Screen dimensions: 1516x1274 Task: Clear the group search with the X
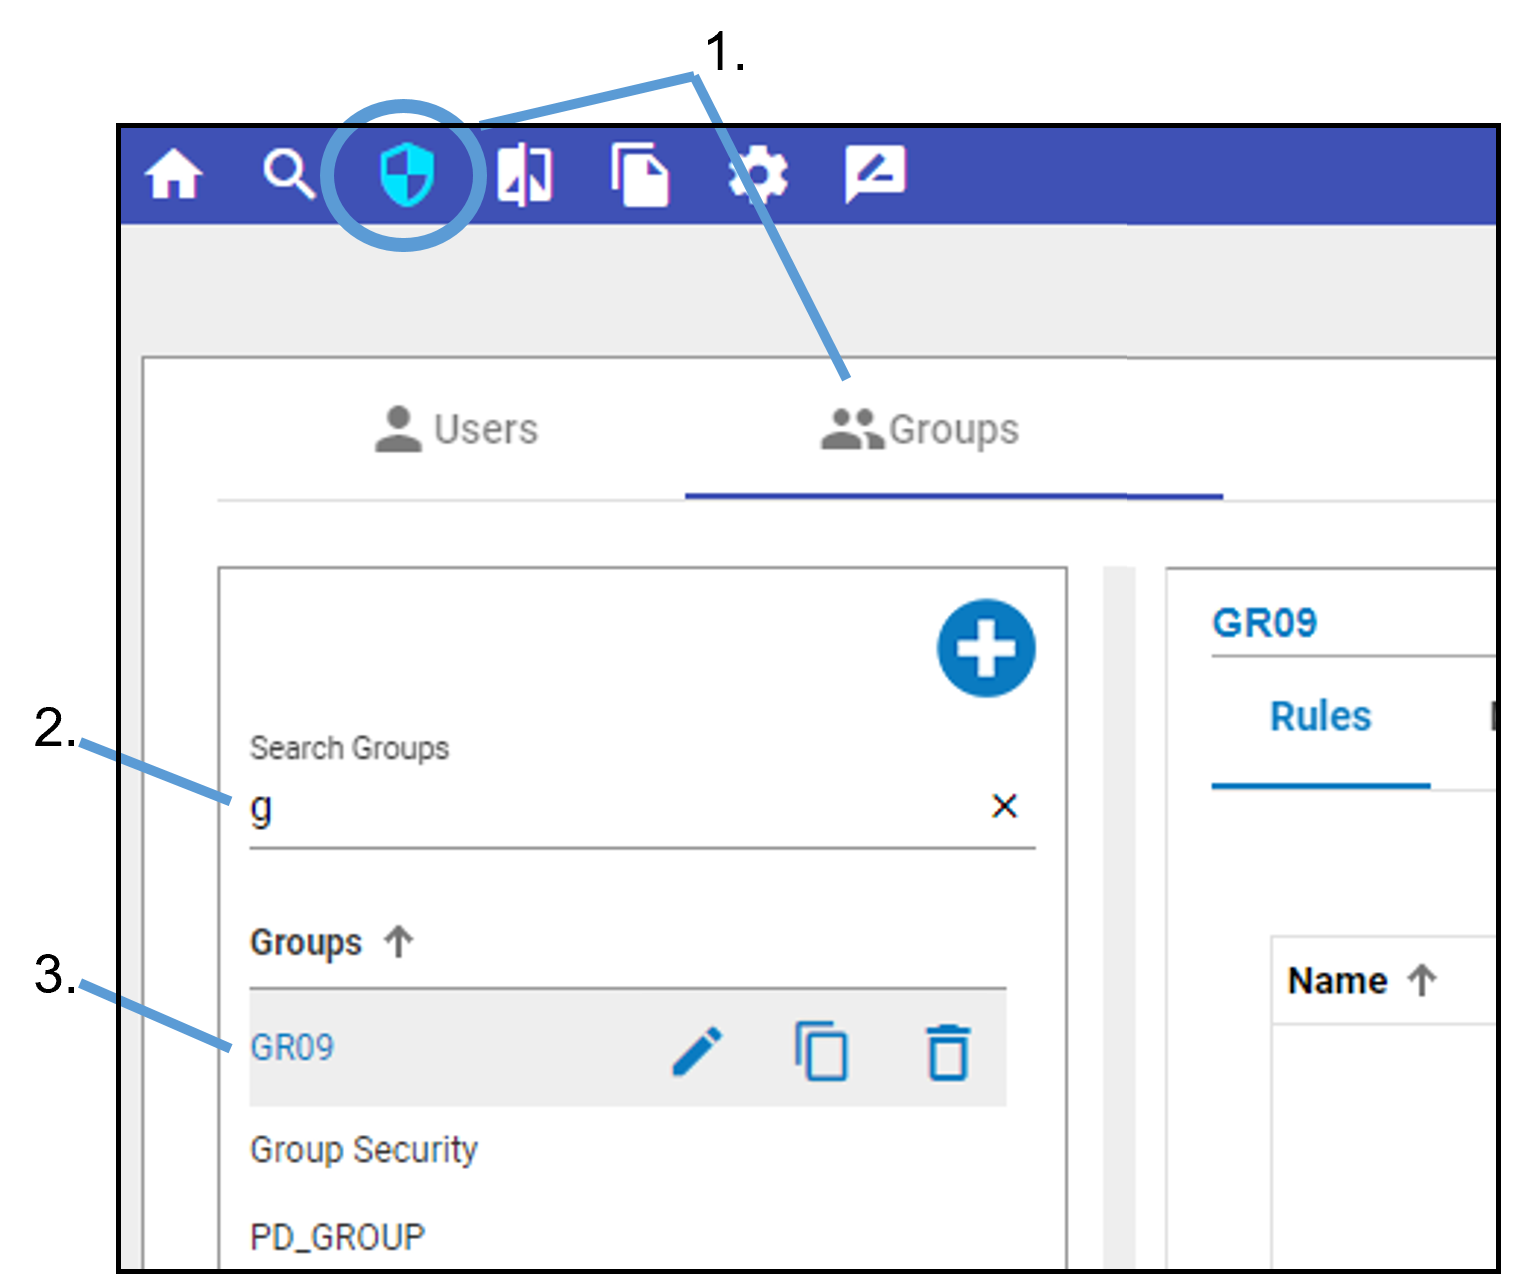(1004, 806)
